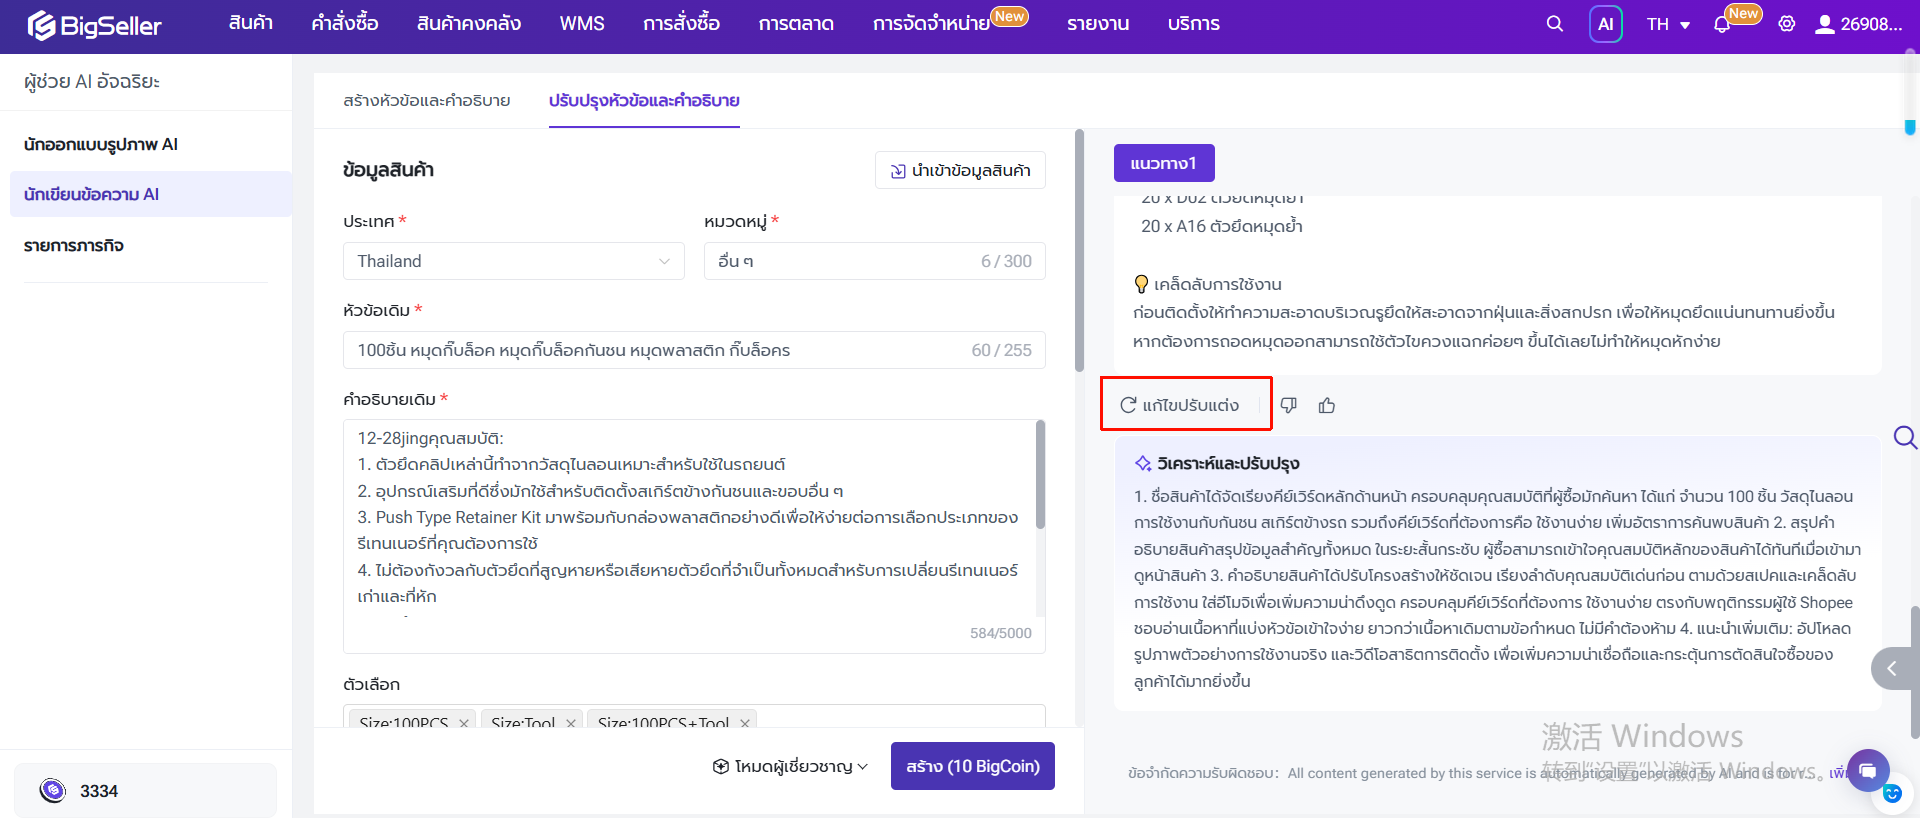The image size is (1920, 818).
Task: Click the นำเข้าข้อมูลสินค้า import button
Action: (x=960, y=170)
